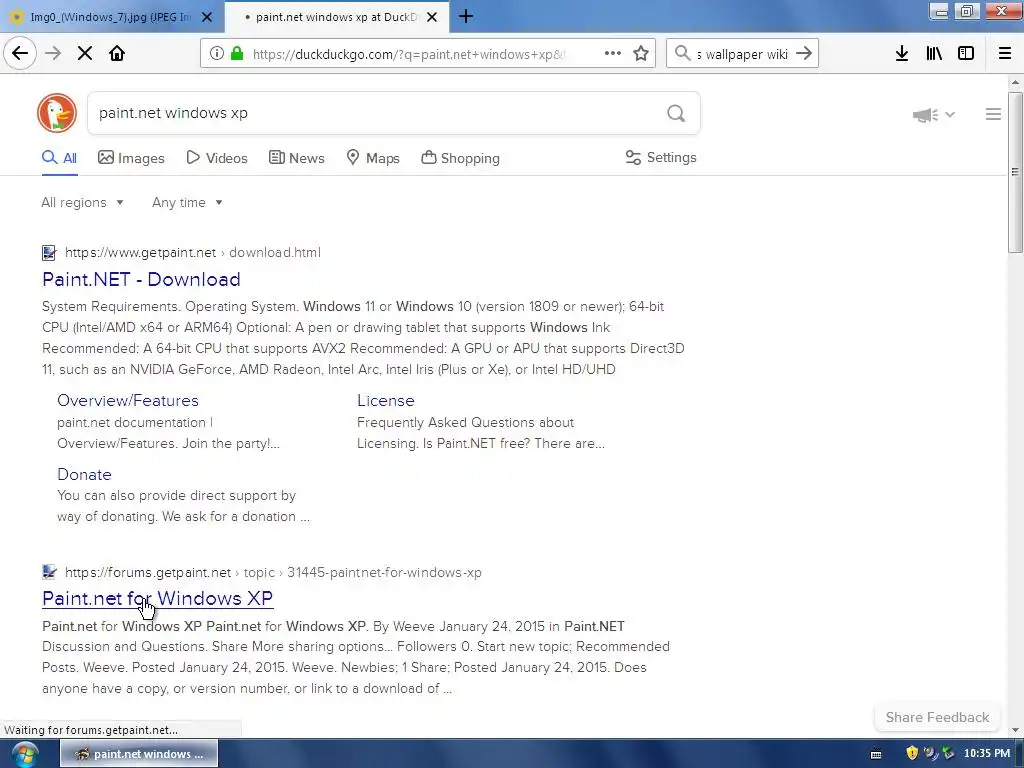Viewport: 1024px width, 768px height.
Task: Click the scrollbar up arrow
Action: click(x=1015, y=82)
